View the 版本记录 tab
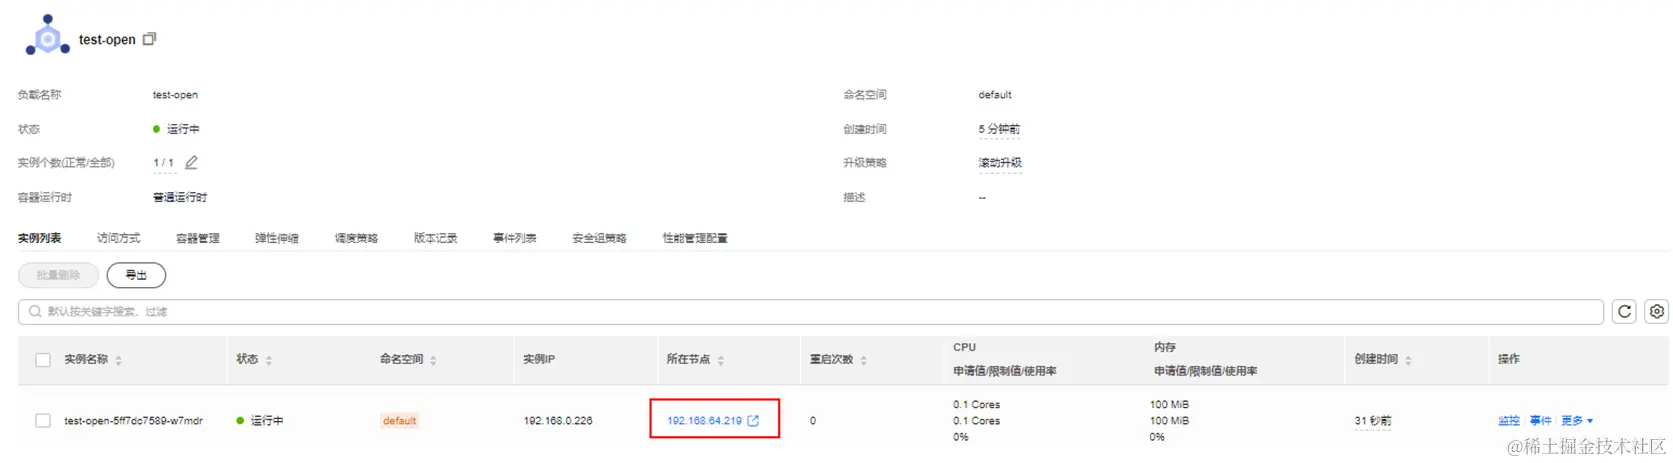The width and height of the screenshot is (1673, 463). (x=435, y=238)
